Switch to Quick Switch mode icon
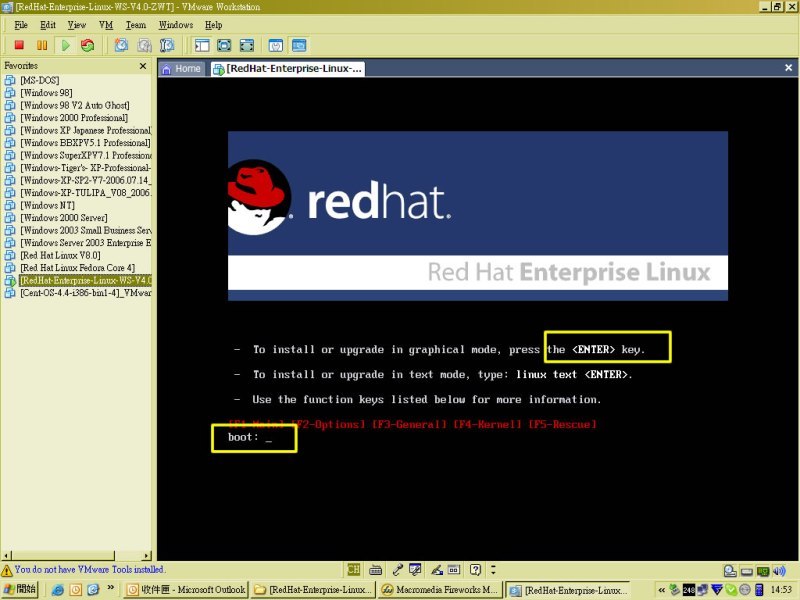Screen dimensions: 800x600 (224, 45)
